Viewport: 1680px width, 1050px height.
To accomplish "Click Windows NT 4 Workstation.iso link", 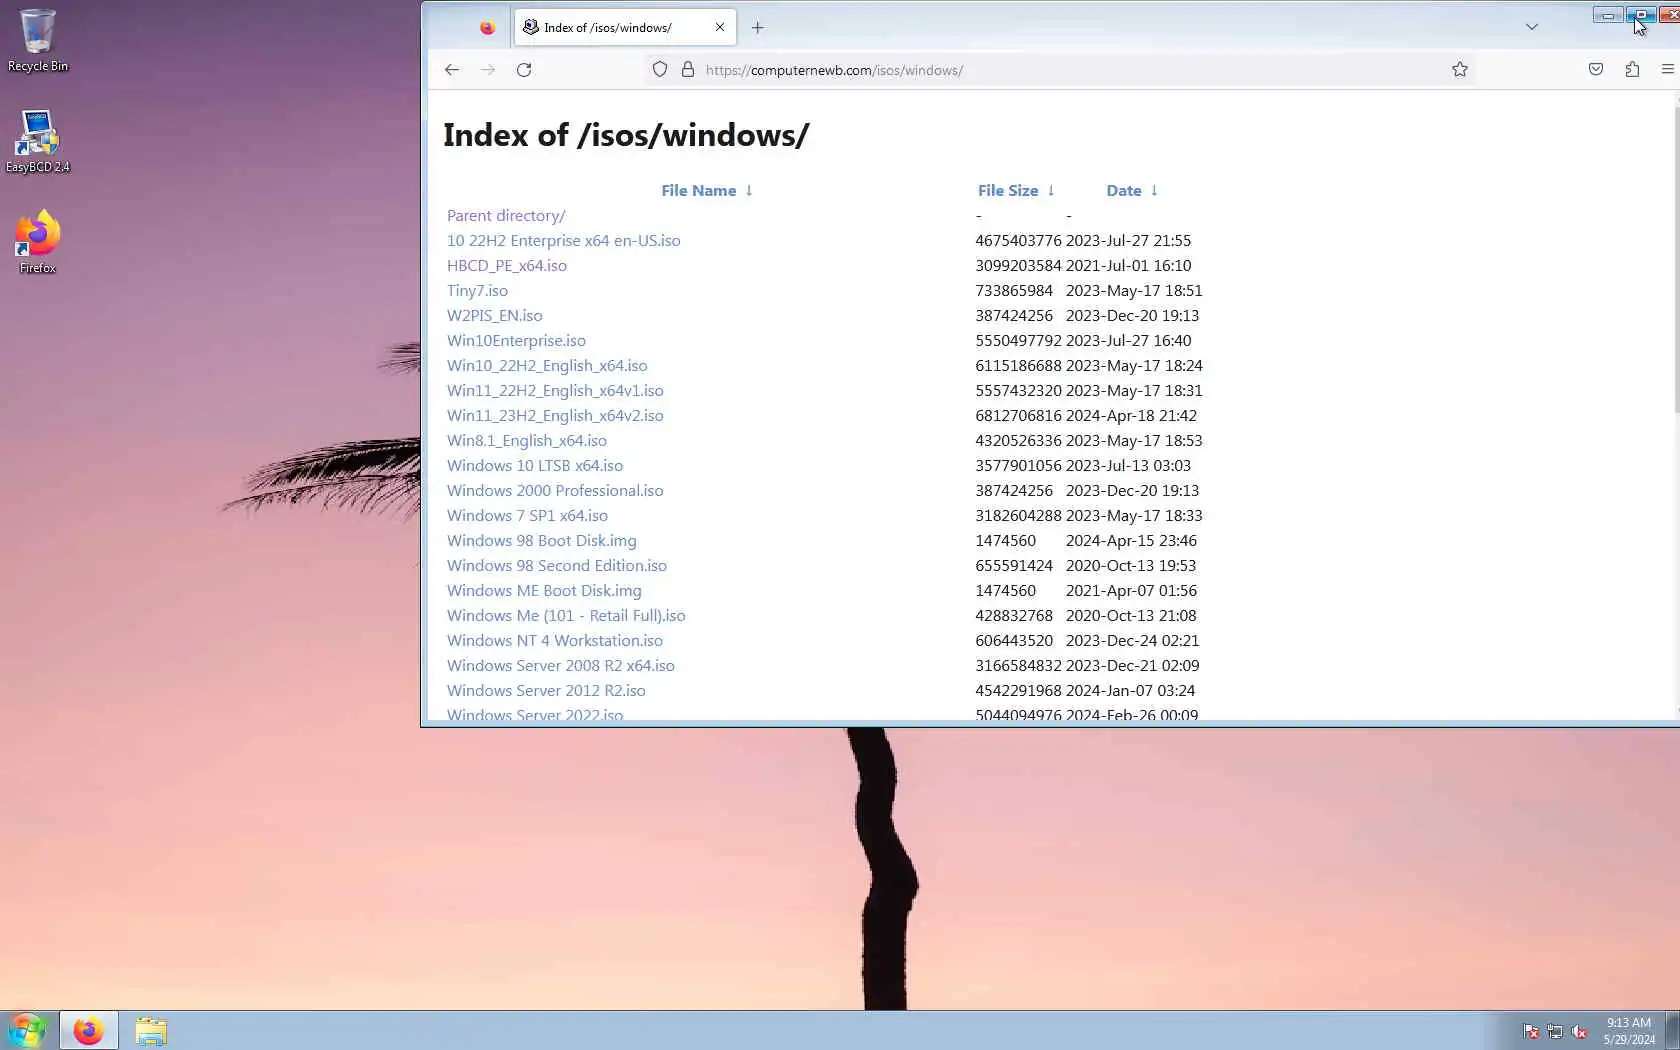I will (555, 641).
